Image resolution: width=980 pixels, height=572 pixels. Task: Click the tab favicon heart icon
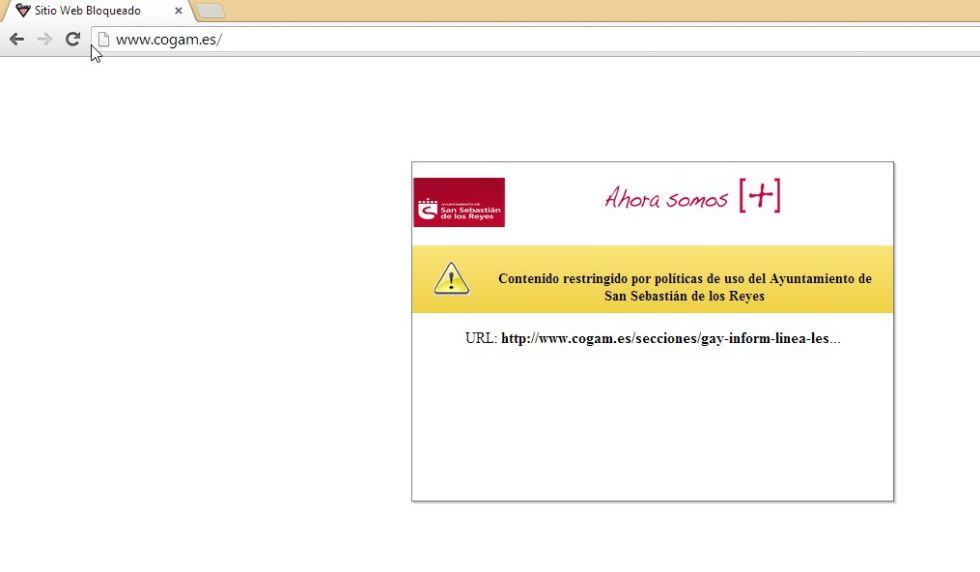point(23,11)
